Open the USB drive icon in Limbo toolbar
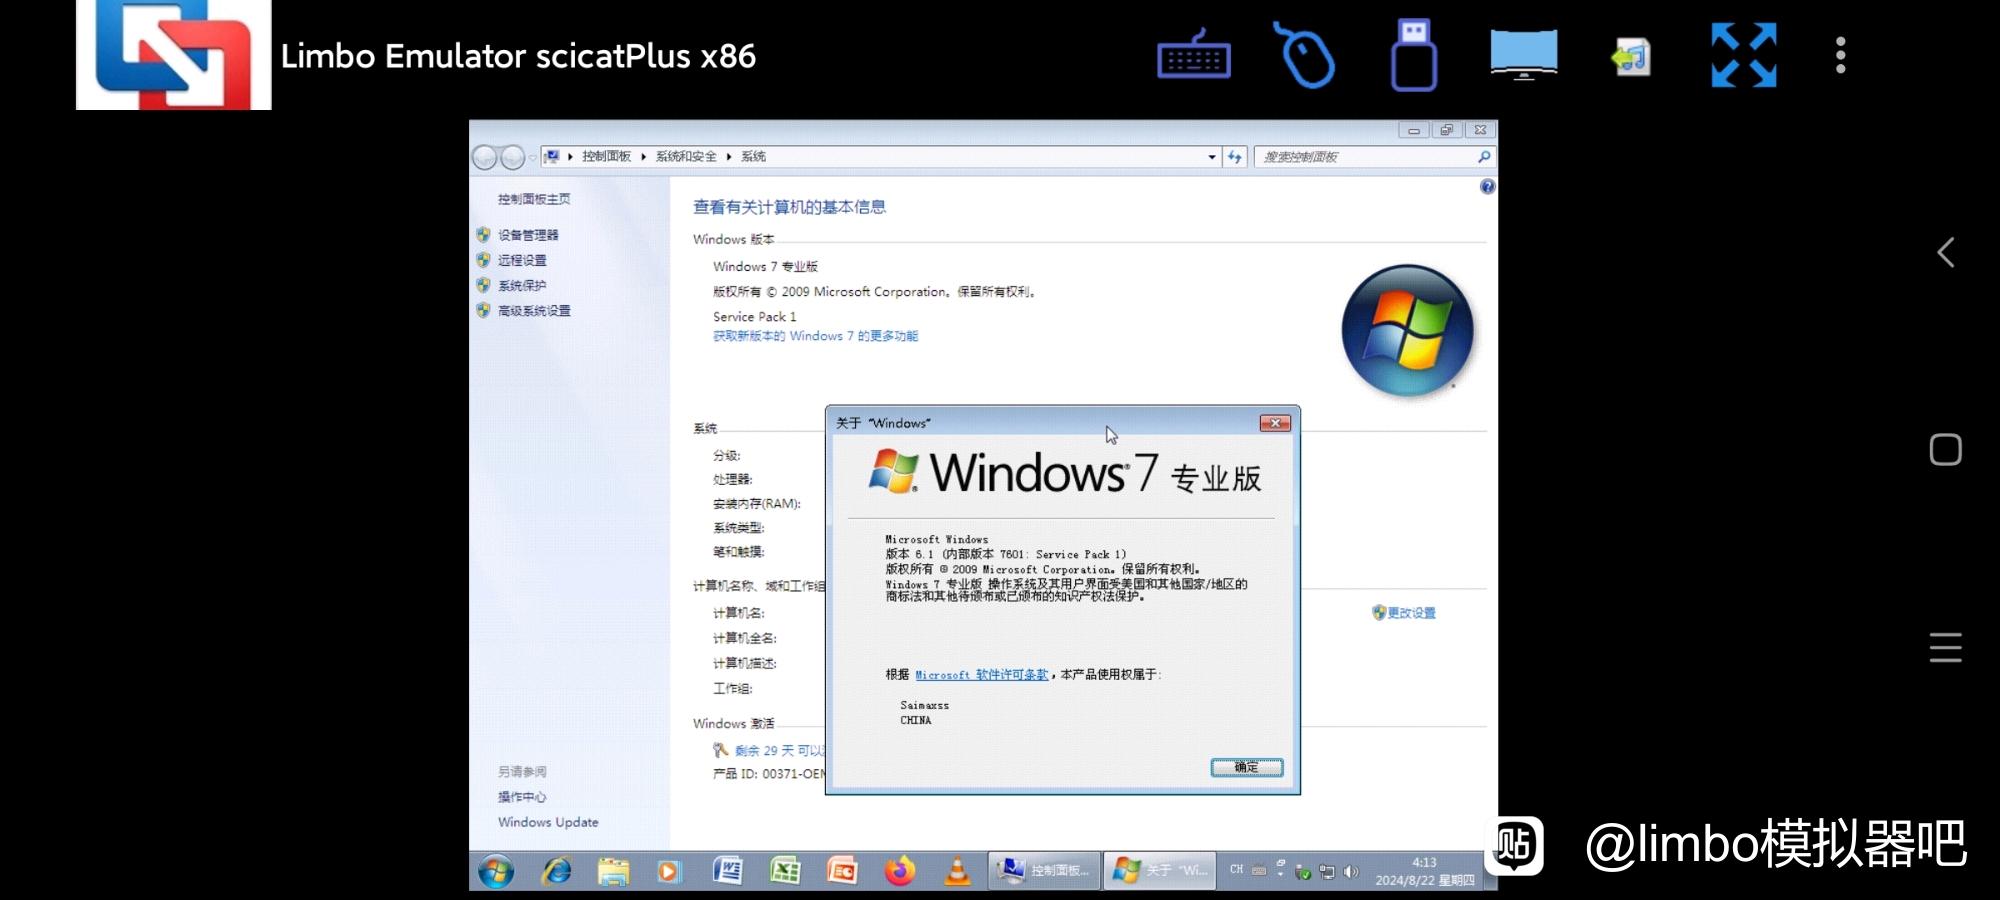 [1413, 56]
